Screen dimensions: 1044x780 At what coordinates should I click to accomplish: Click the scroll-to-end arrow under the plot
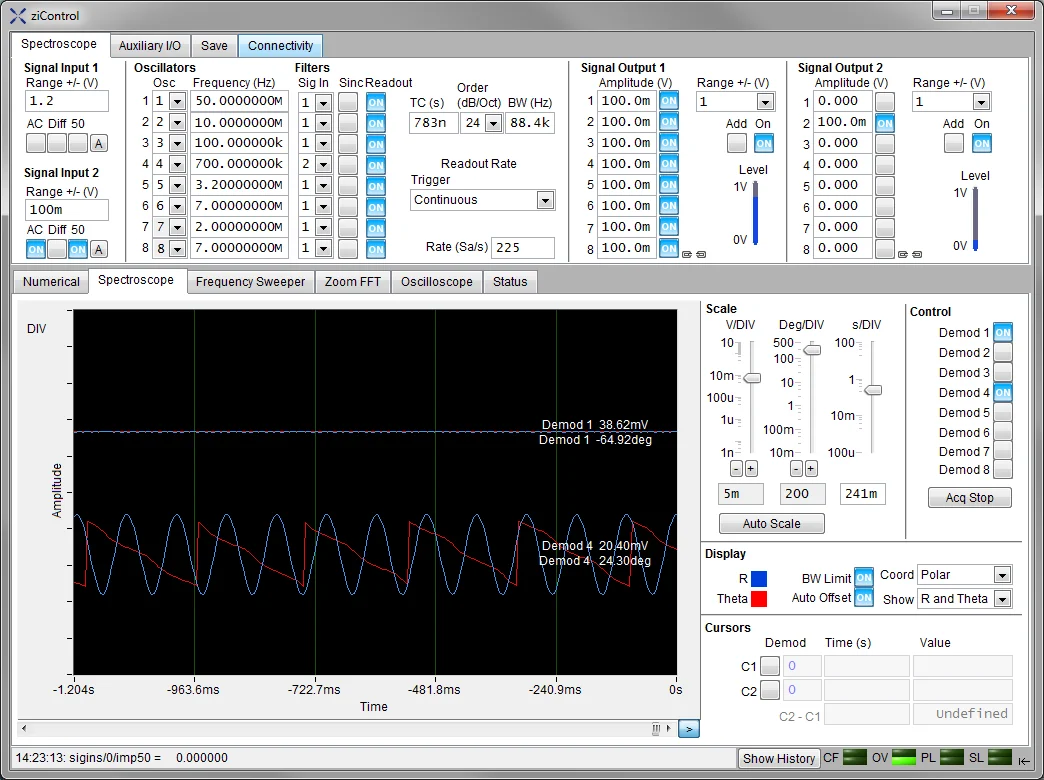689,729
